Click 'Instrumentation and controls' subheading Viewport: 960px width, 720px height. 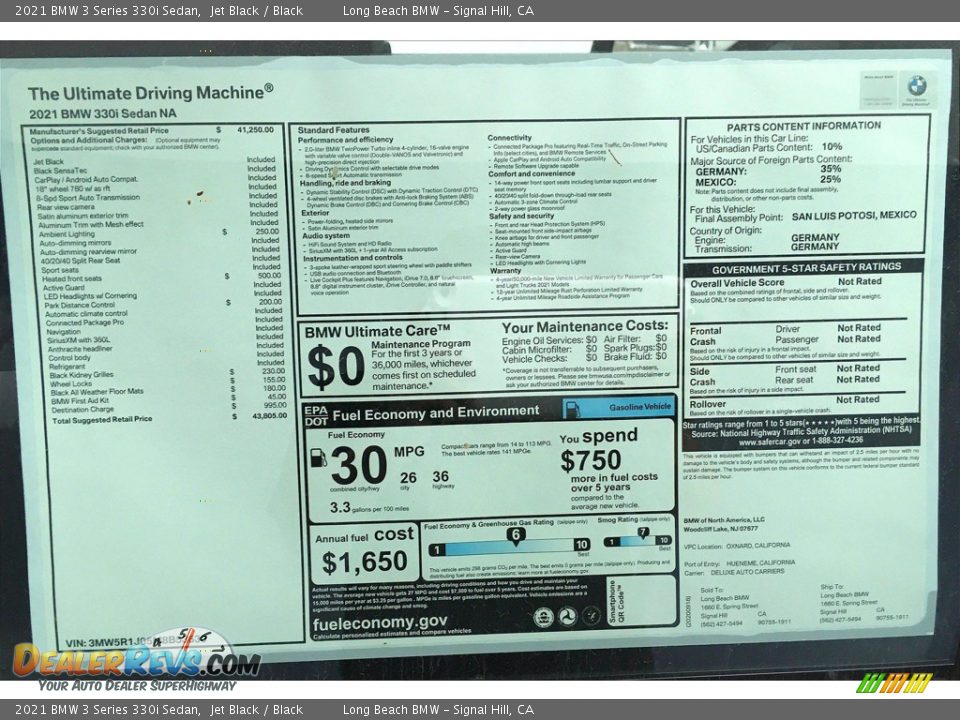pyautogui.click(x=353, y=258)
